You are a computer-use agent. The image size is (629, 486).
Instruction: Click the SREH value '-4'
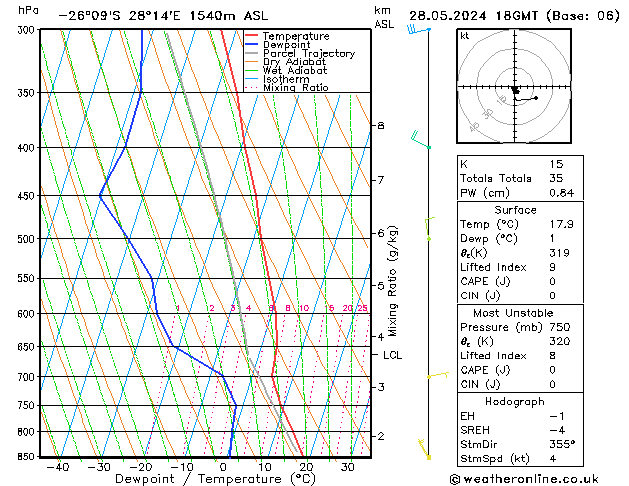coord(557,430)
